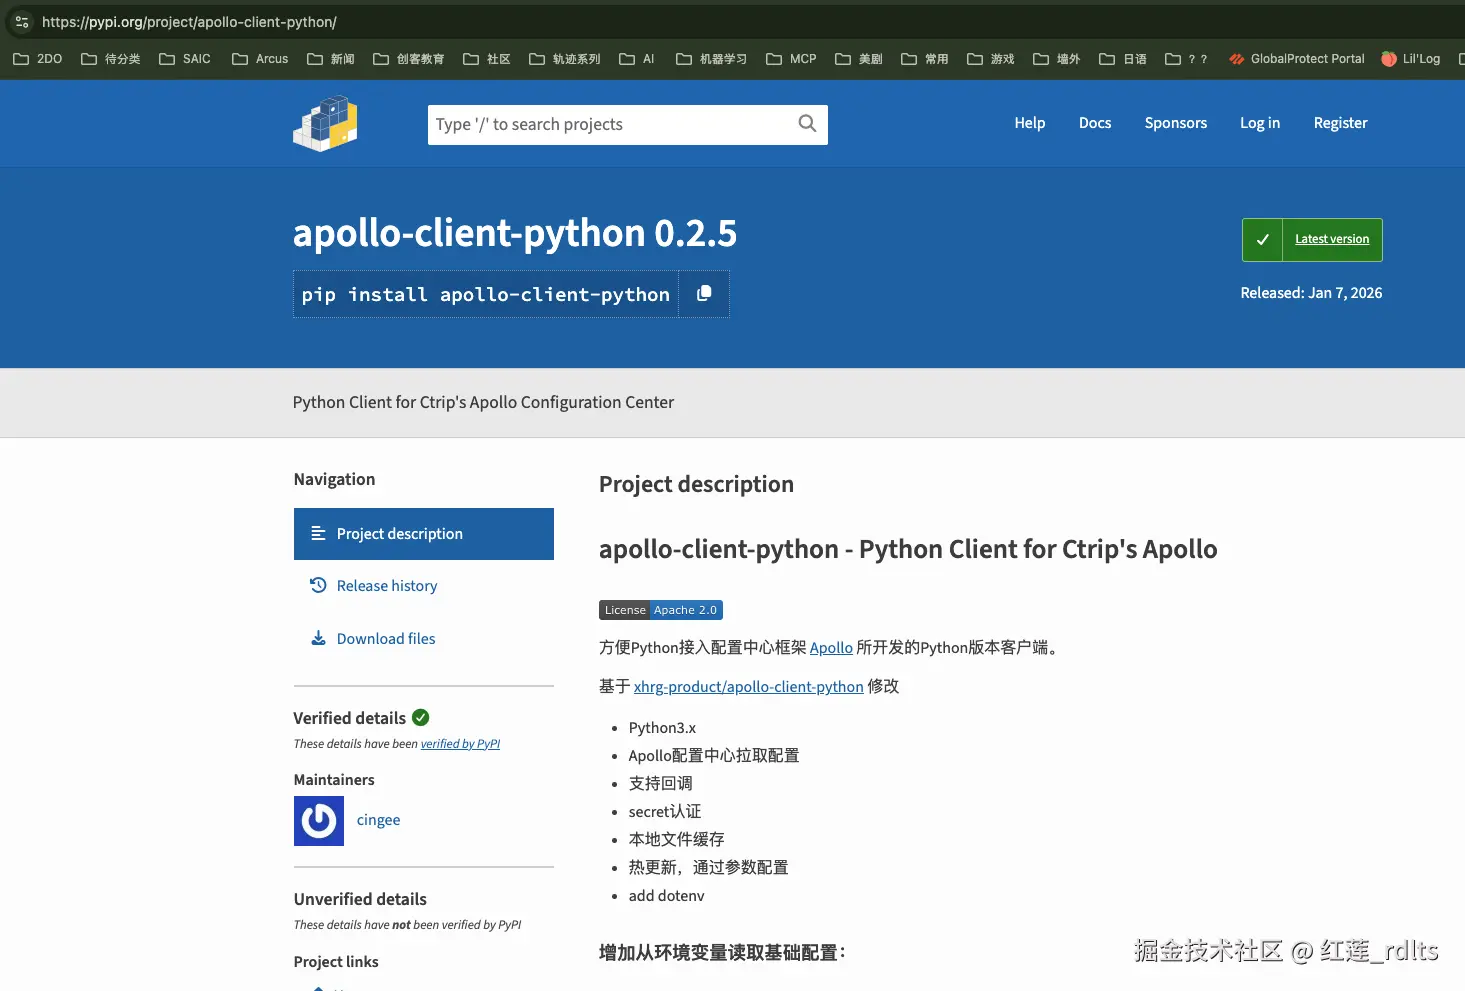The image size is (1465, 991).
Task: Click the 'Project links' heading
Action: click(336, 962)
